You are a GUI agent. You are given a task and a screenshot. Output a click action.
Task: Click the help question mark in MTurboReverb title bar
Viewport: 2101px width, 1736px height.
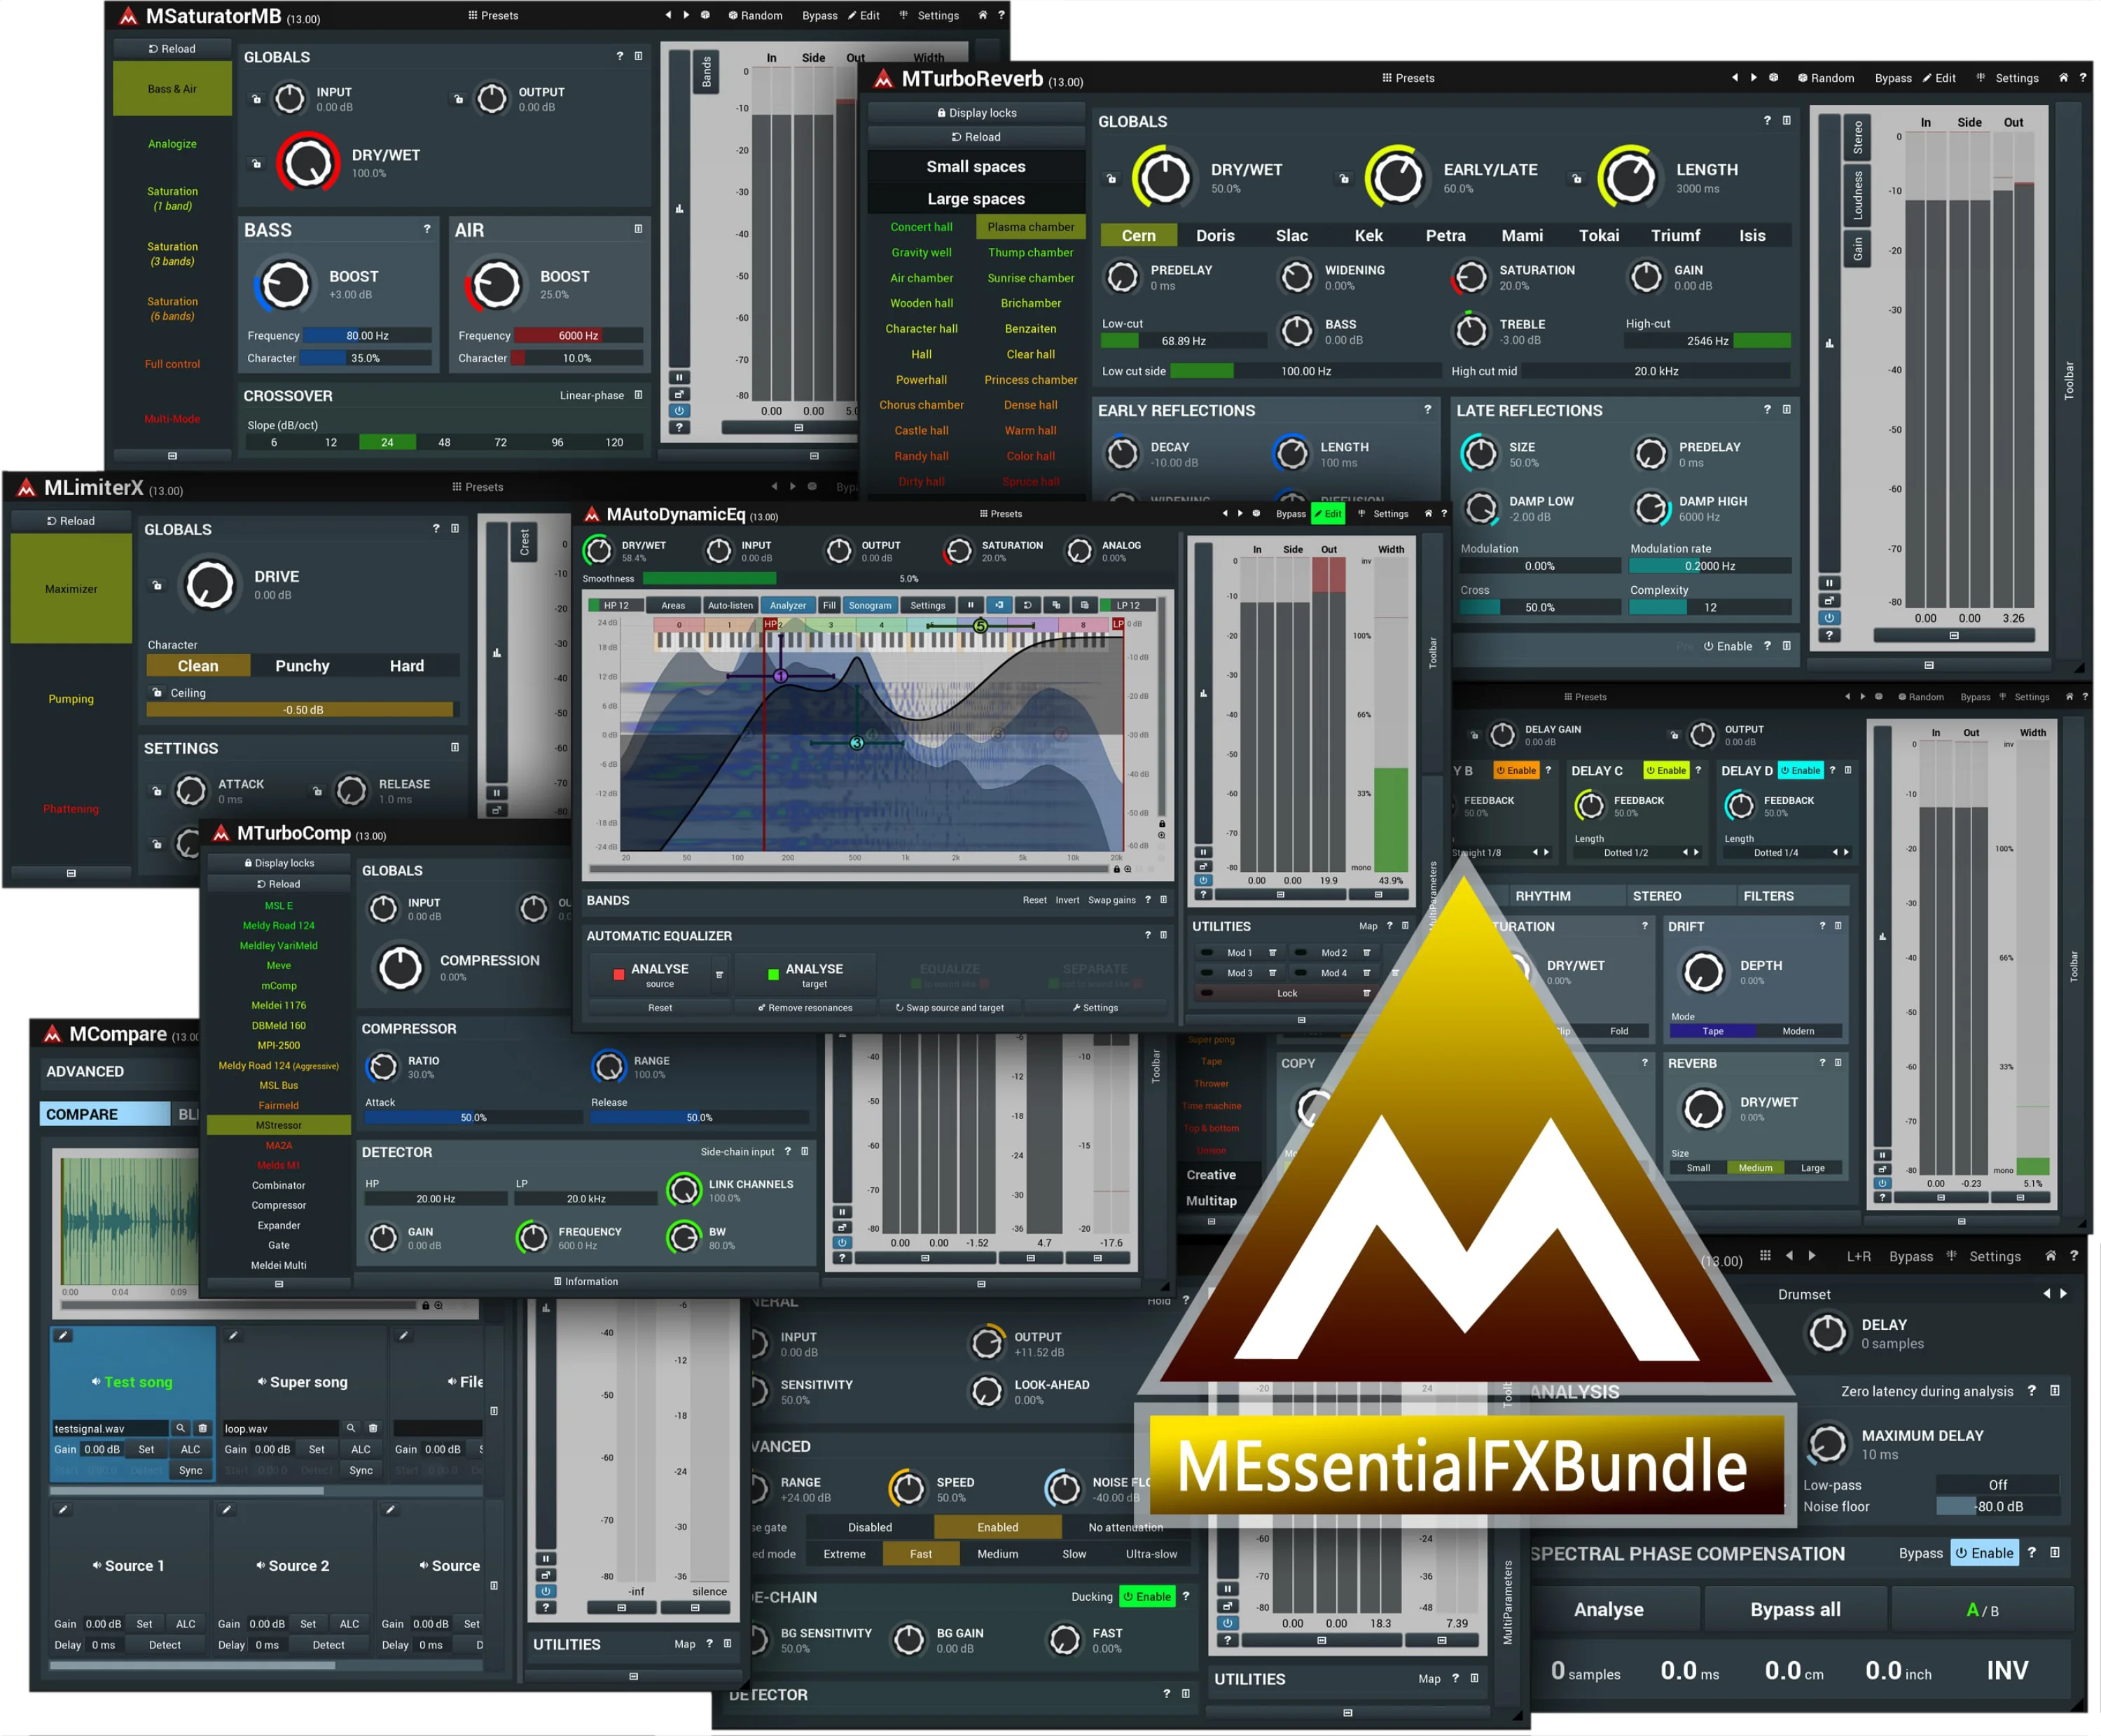2083,77
